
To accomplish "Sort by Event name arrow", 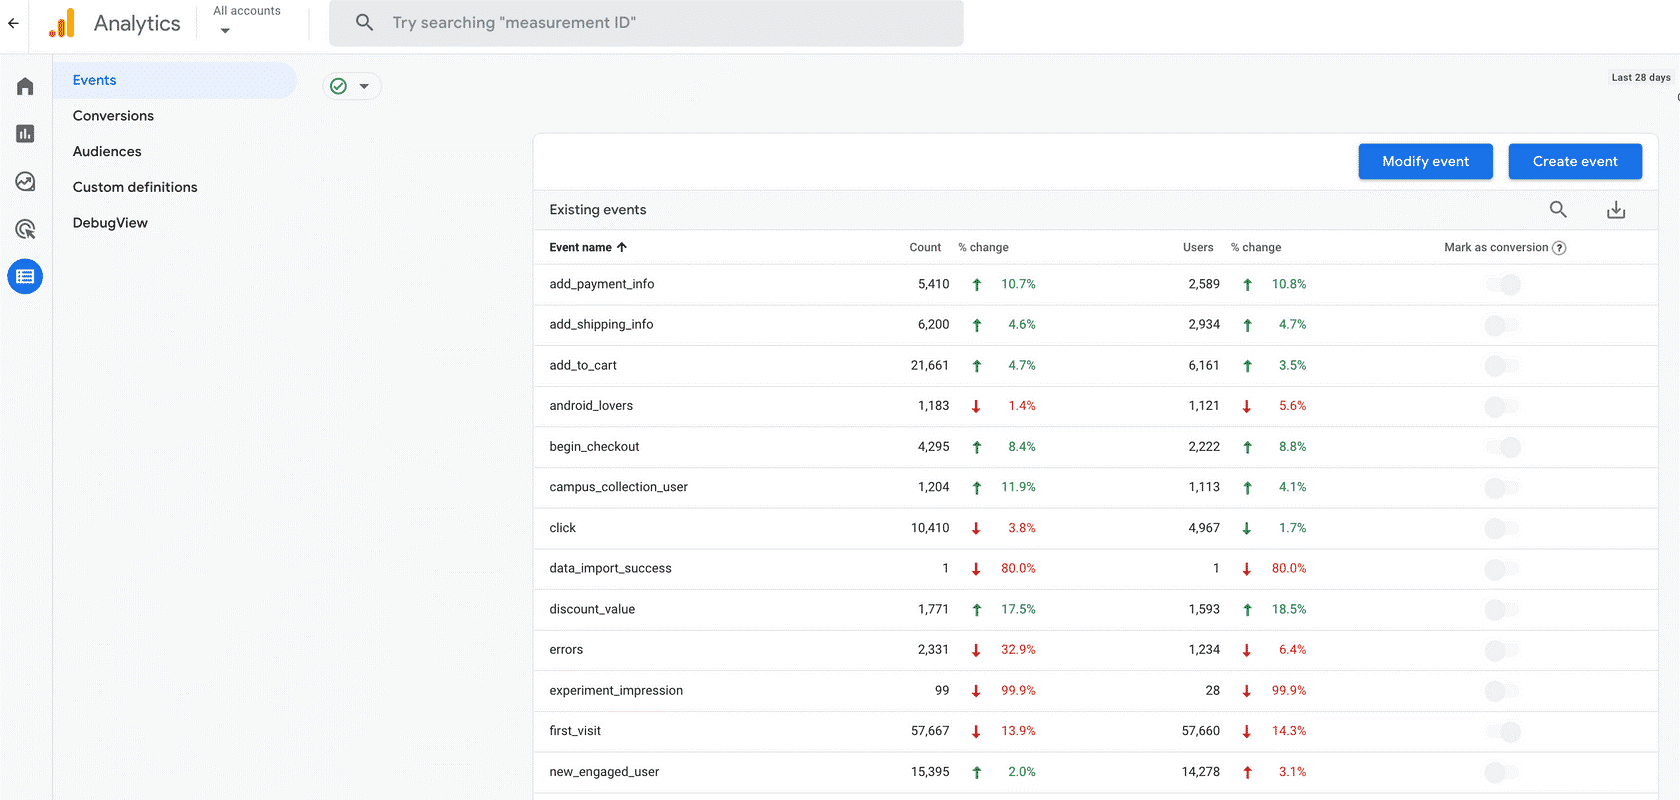I will [622, 247].
